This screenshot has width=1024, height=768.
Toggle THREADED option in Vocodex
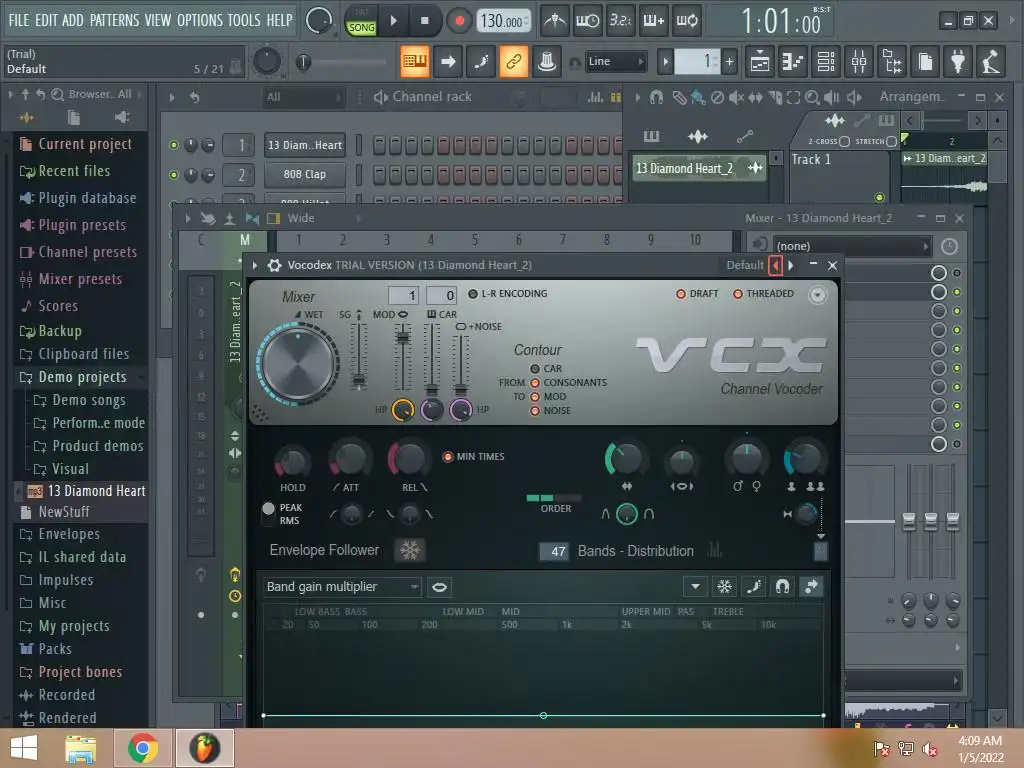[737, 294]
